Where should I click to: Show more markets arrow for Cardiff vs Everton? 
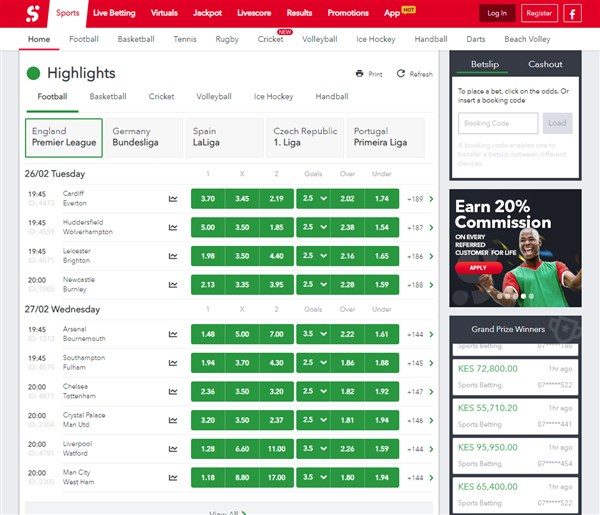(431, 199)
